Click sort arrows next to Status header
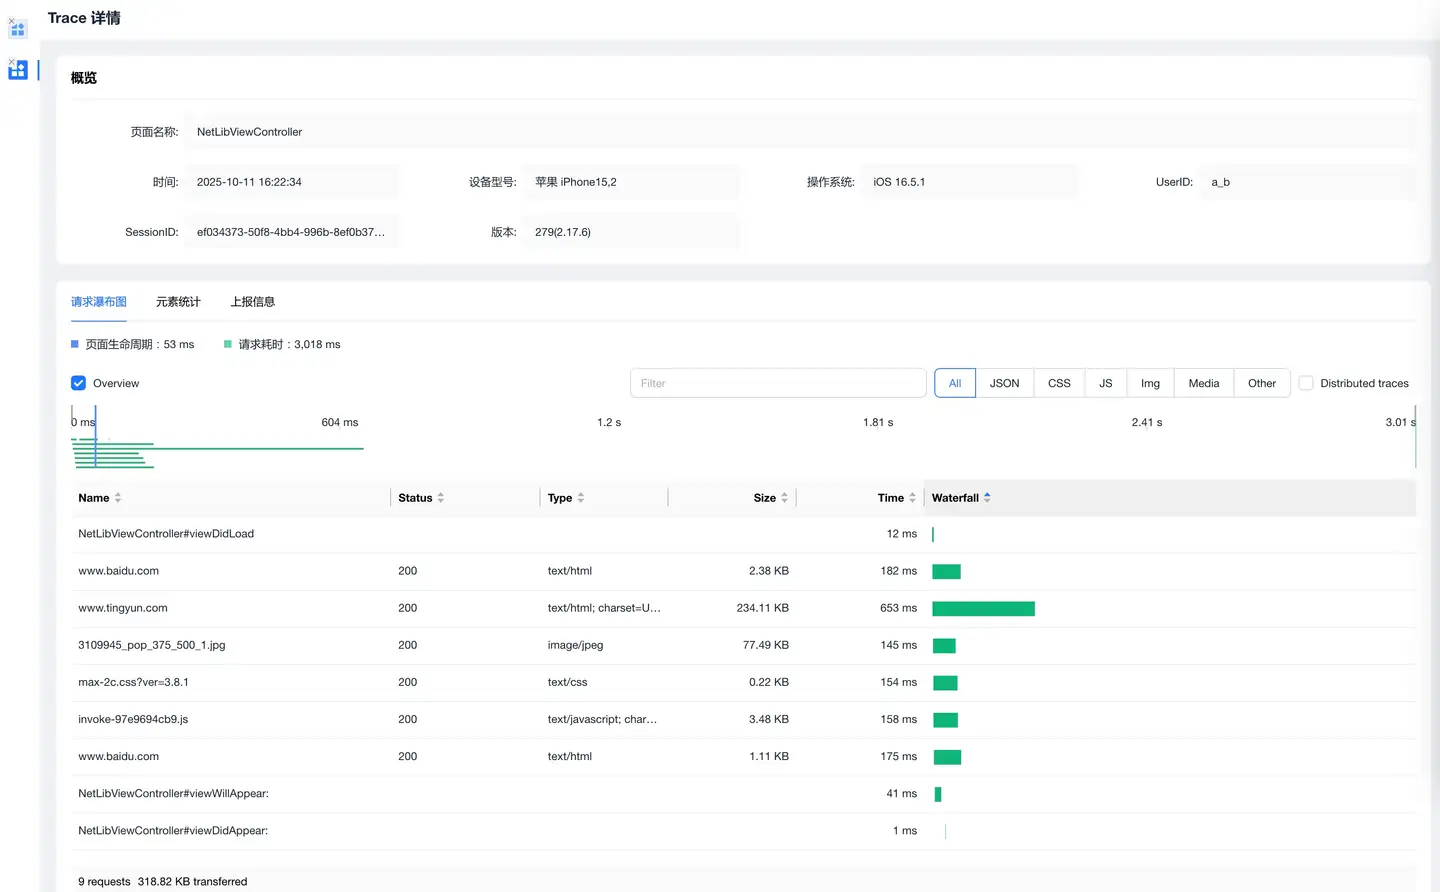This screenshot has width=1440, height=892. pyautogui.click(x=441, y=498)
